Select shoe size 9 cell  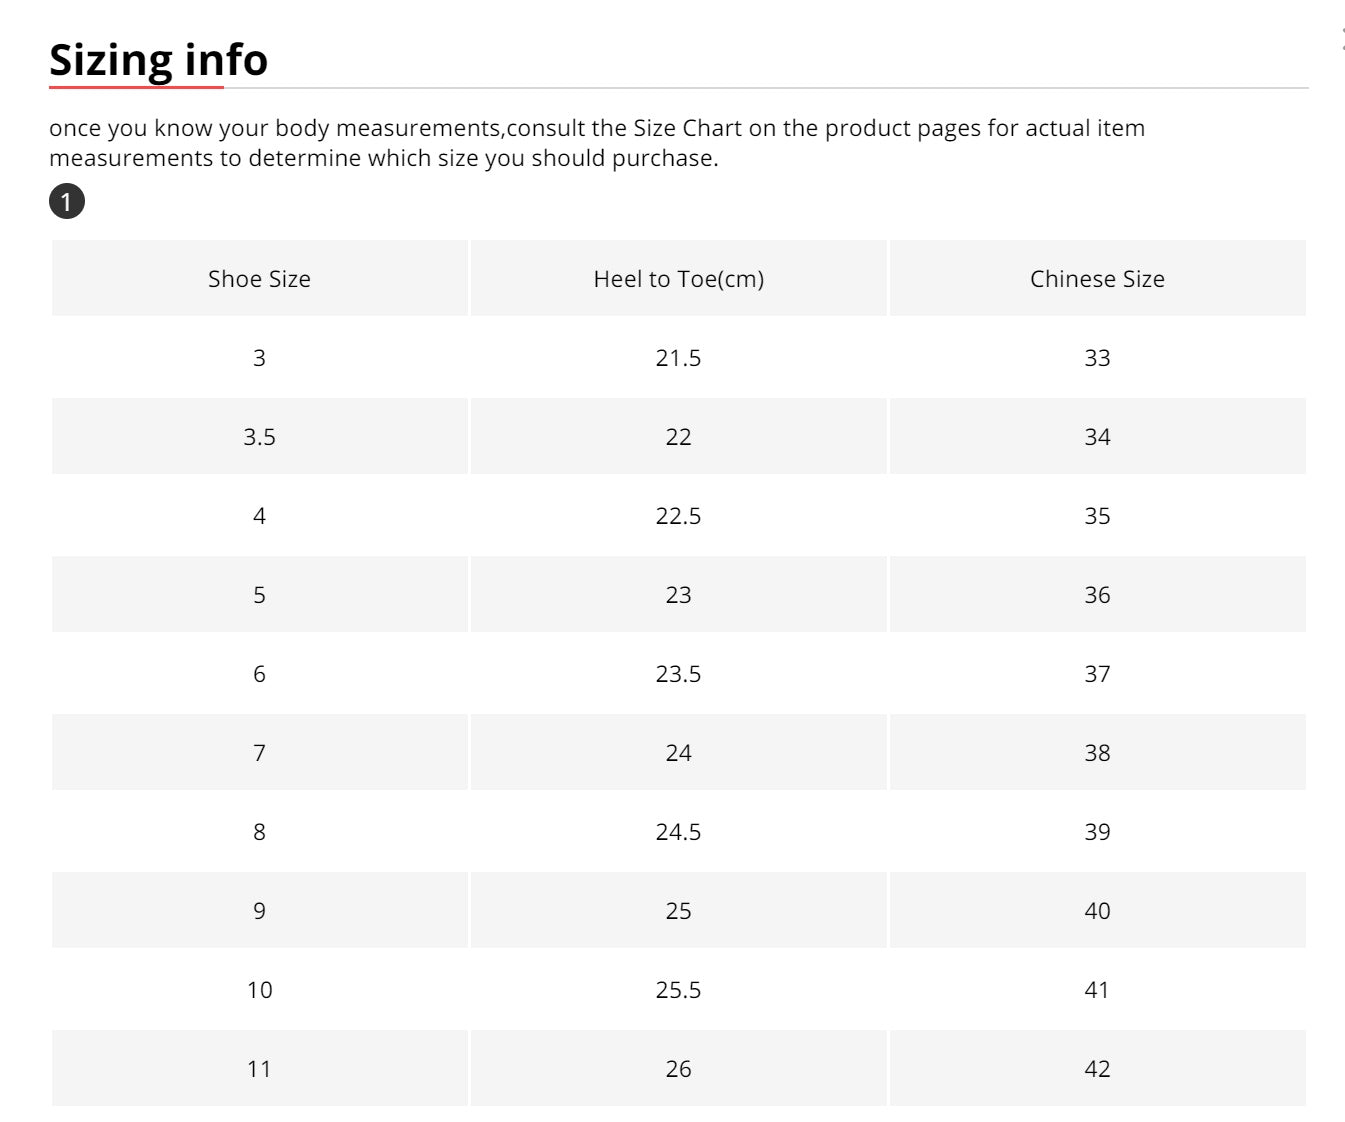(x=259, y=911)
